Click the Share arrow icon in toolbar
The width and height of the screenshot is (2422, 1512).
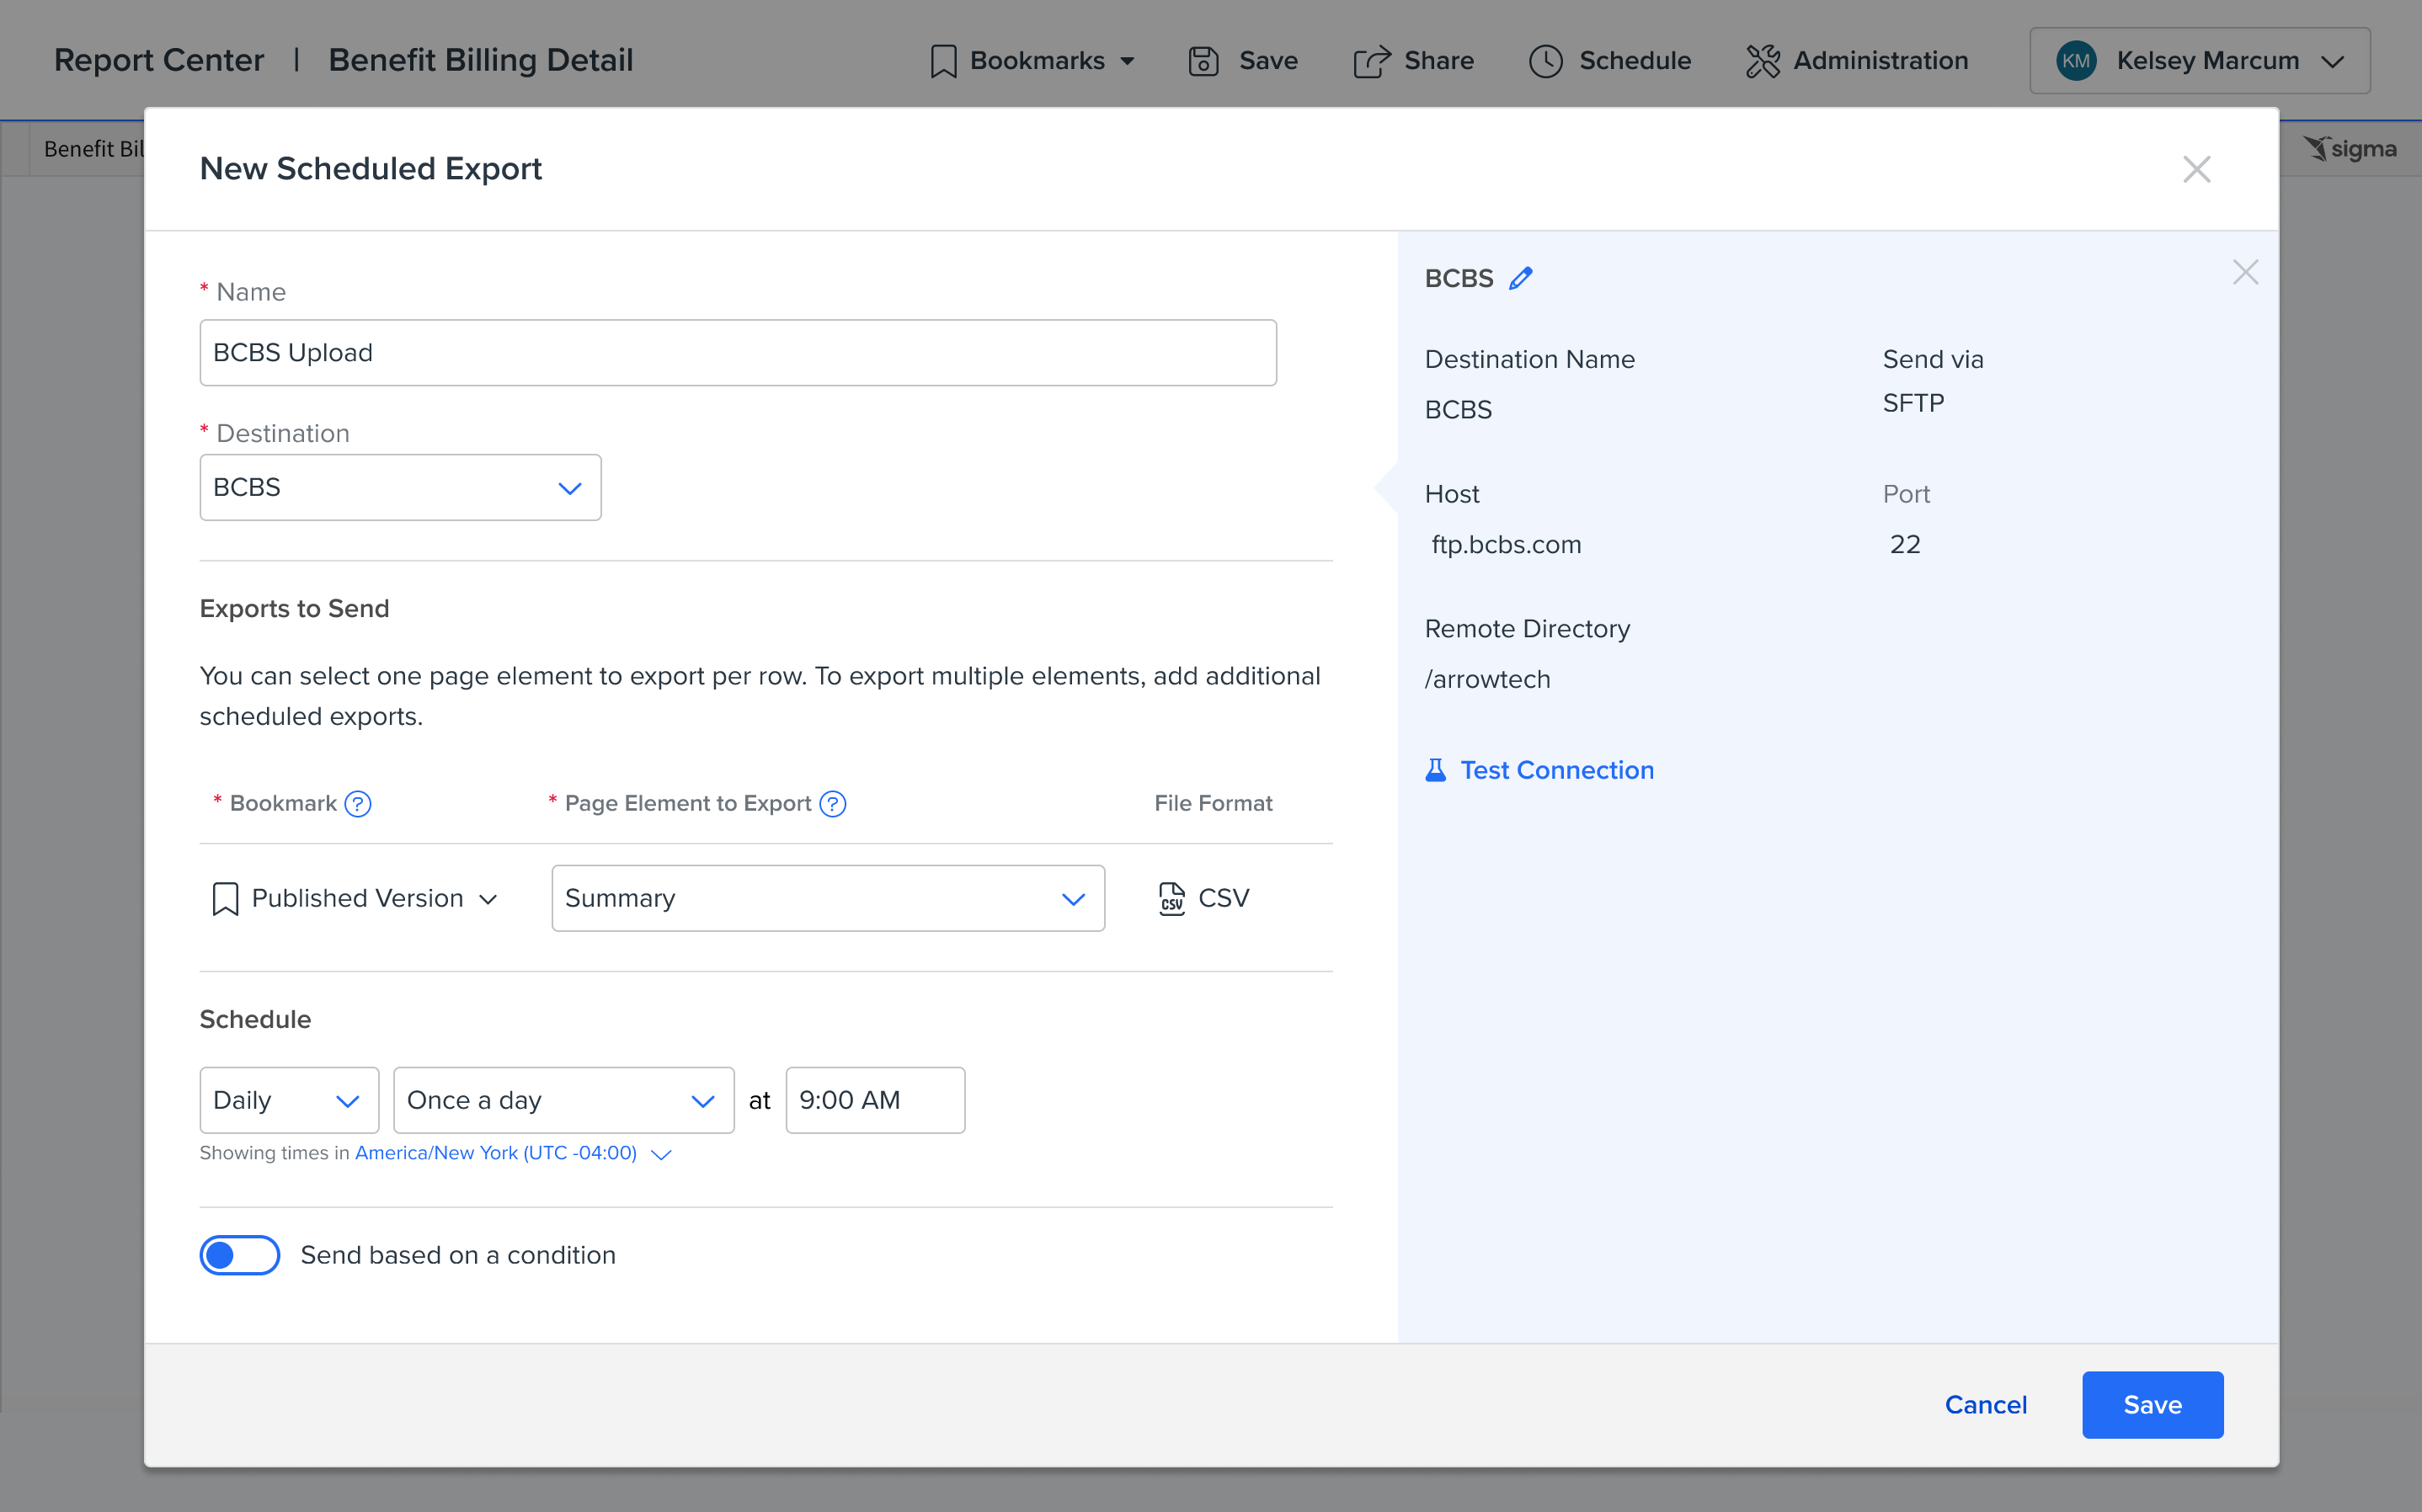click(1372, 61)
